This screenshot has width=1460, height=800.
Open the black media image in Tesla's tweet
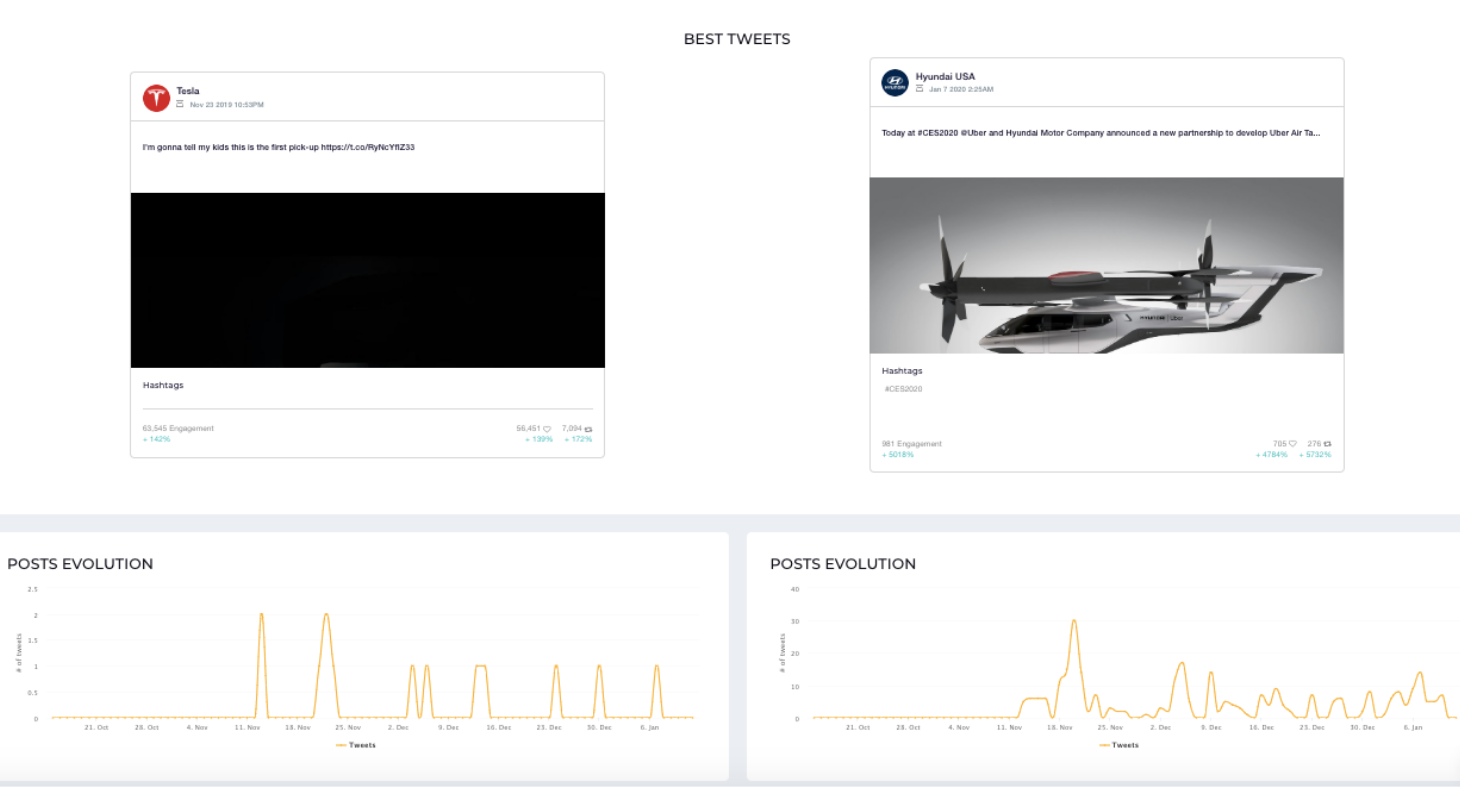coord(368,280)
